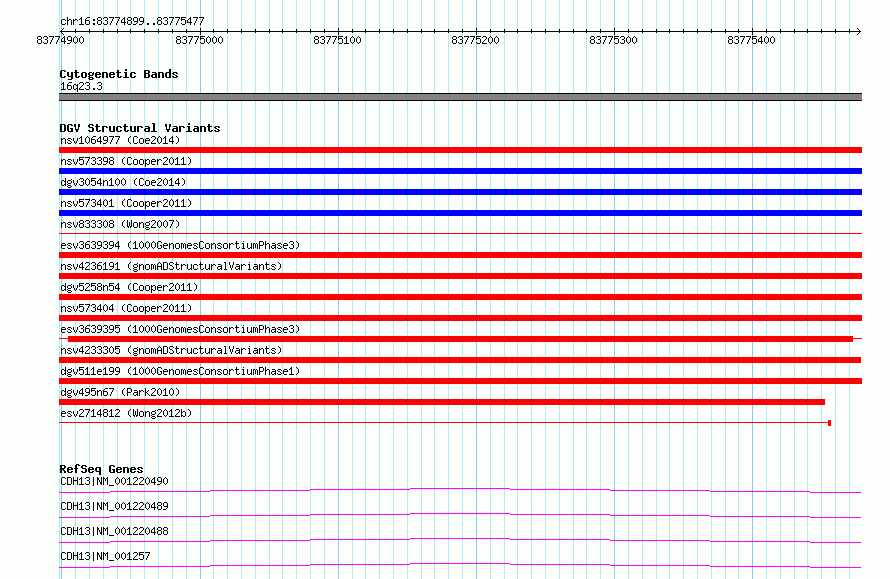Click the 16q23.3 band label

(x=81, y=86)
